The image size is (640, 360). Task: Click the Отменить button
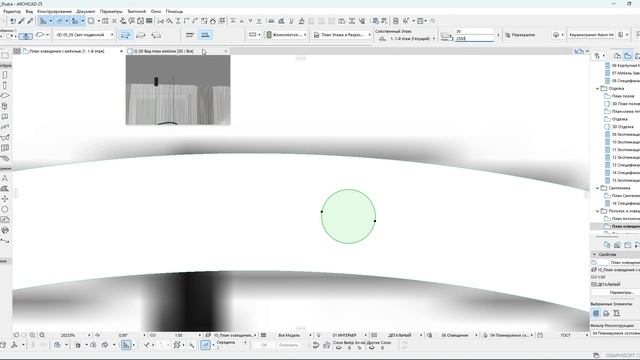pyautogui.click(x=289, y=345)
